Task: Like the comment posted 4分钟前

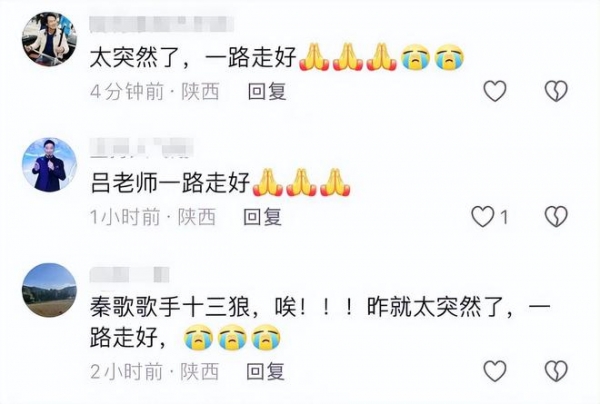Action: tap(495, 91)
